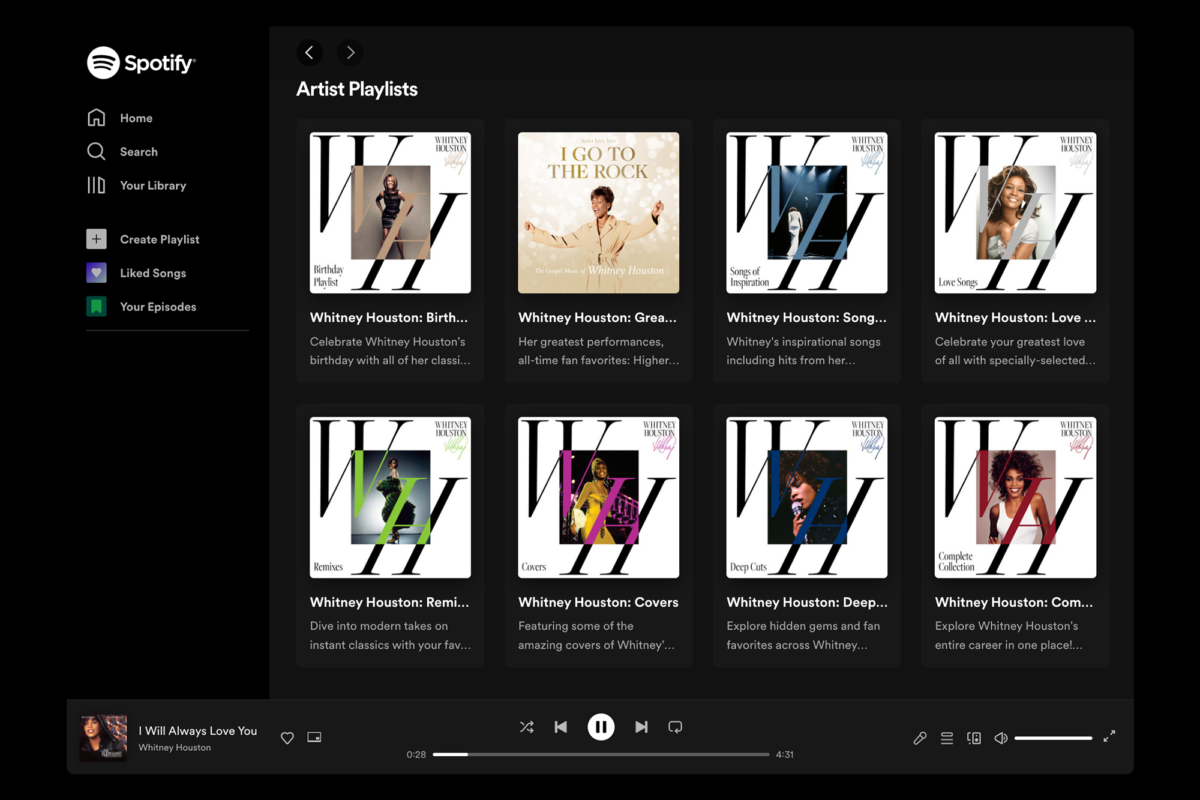Click the 'Whitney Houston: Covers' title
Viewport: 1200px width, 800px height.
click(x=598, y=602)
